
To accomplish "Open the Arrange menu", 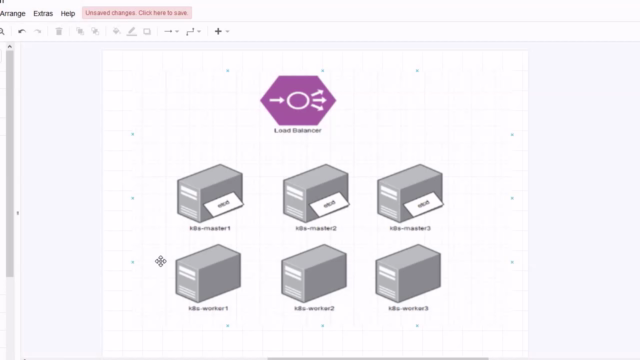I will click(x=13, y=13).
